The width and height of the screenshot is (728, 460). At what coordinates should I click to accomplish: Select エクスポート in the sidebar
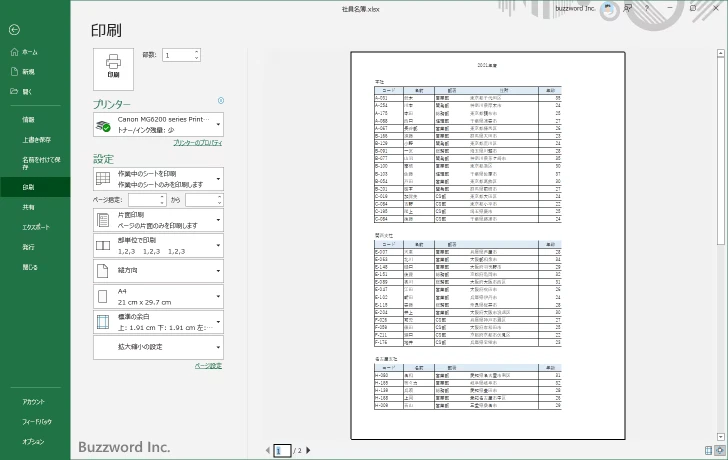click(x=36, y=227)
